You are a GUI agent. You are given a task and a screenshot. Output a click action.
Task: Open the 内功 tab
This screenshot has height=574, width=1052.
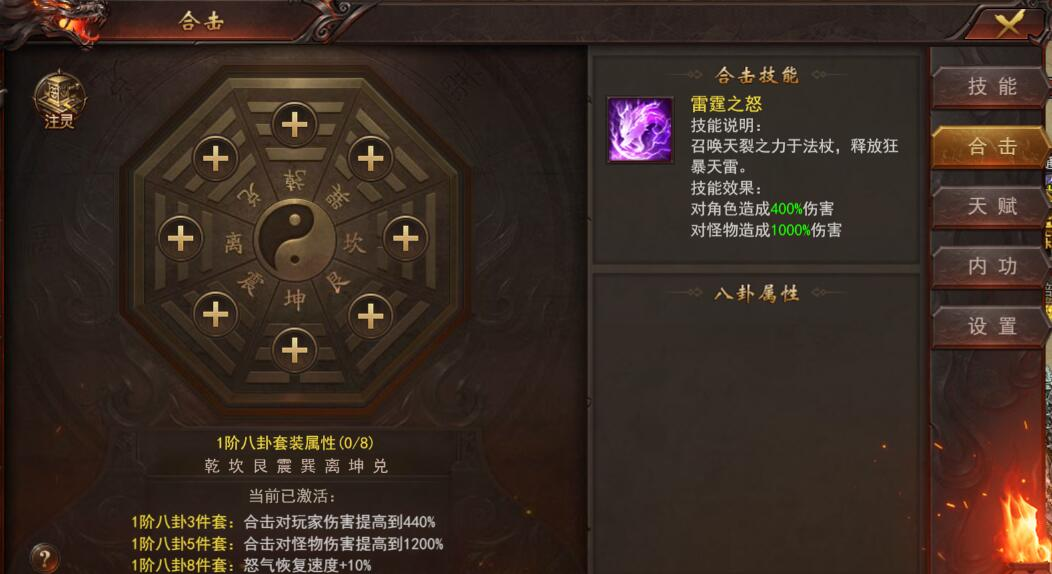coord(990,266)
